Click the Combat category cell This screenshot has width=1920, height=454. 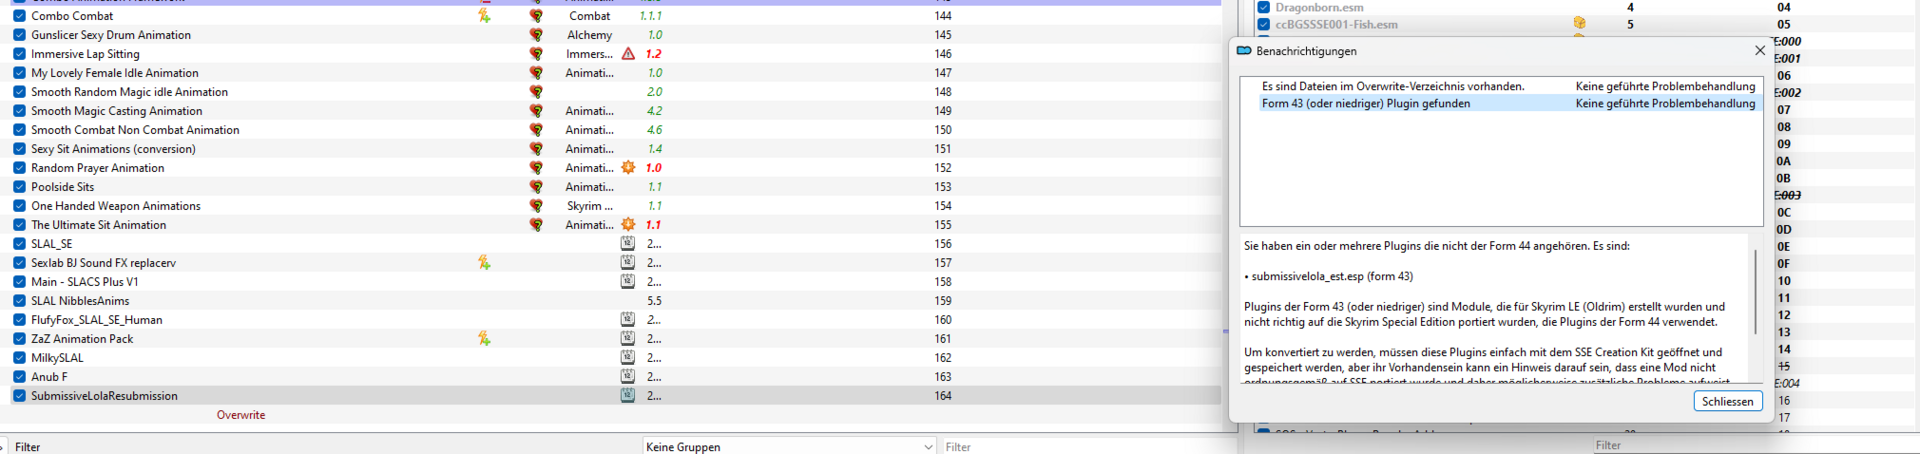[590, 16]
